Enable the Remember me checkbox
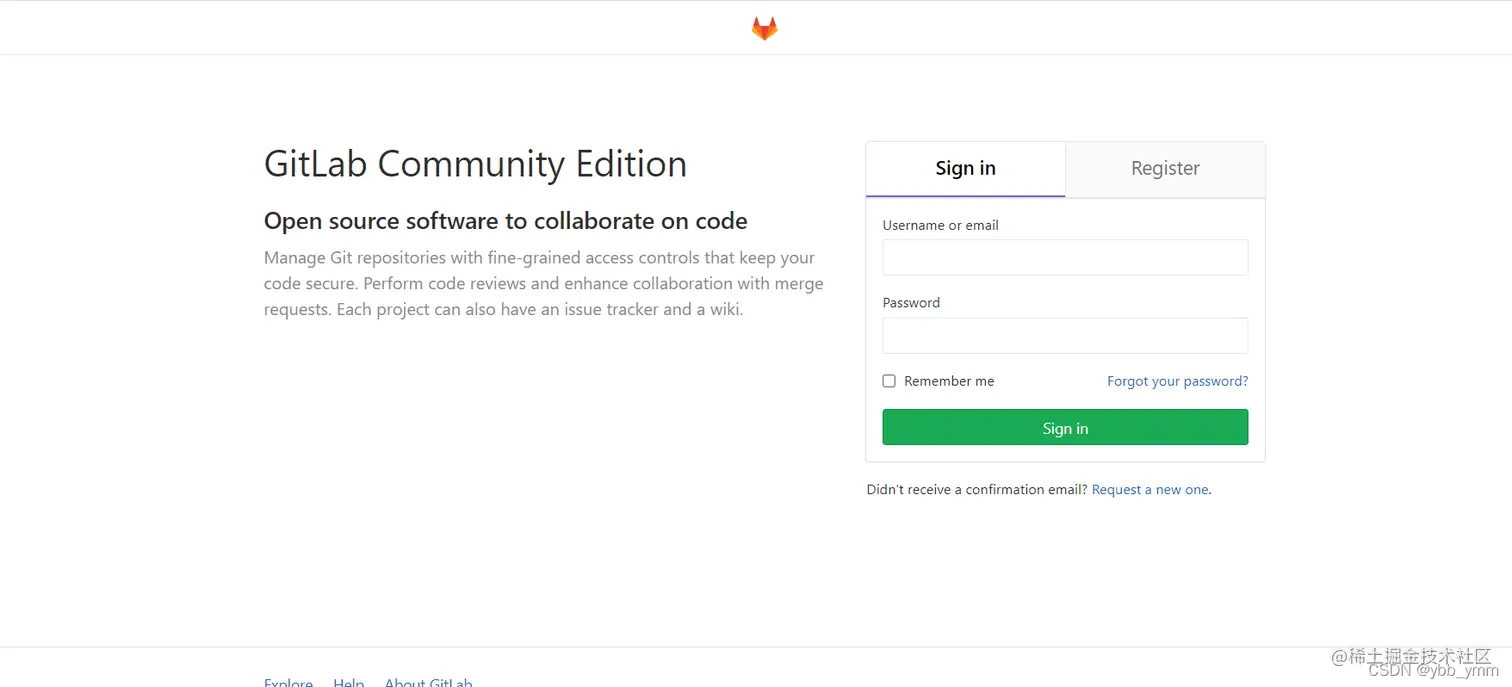The width and height of the screenshot is (1512, 687). pos(889,381)
